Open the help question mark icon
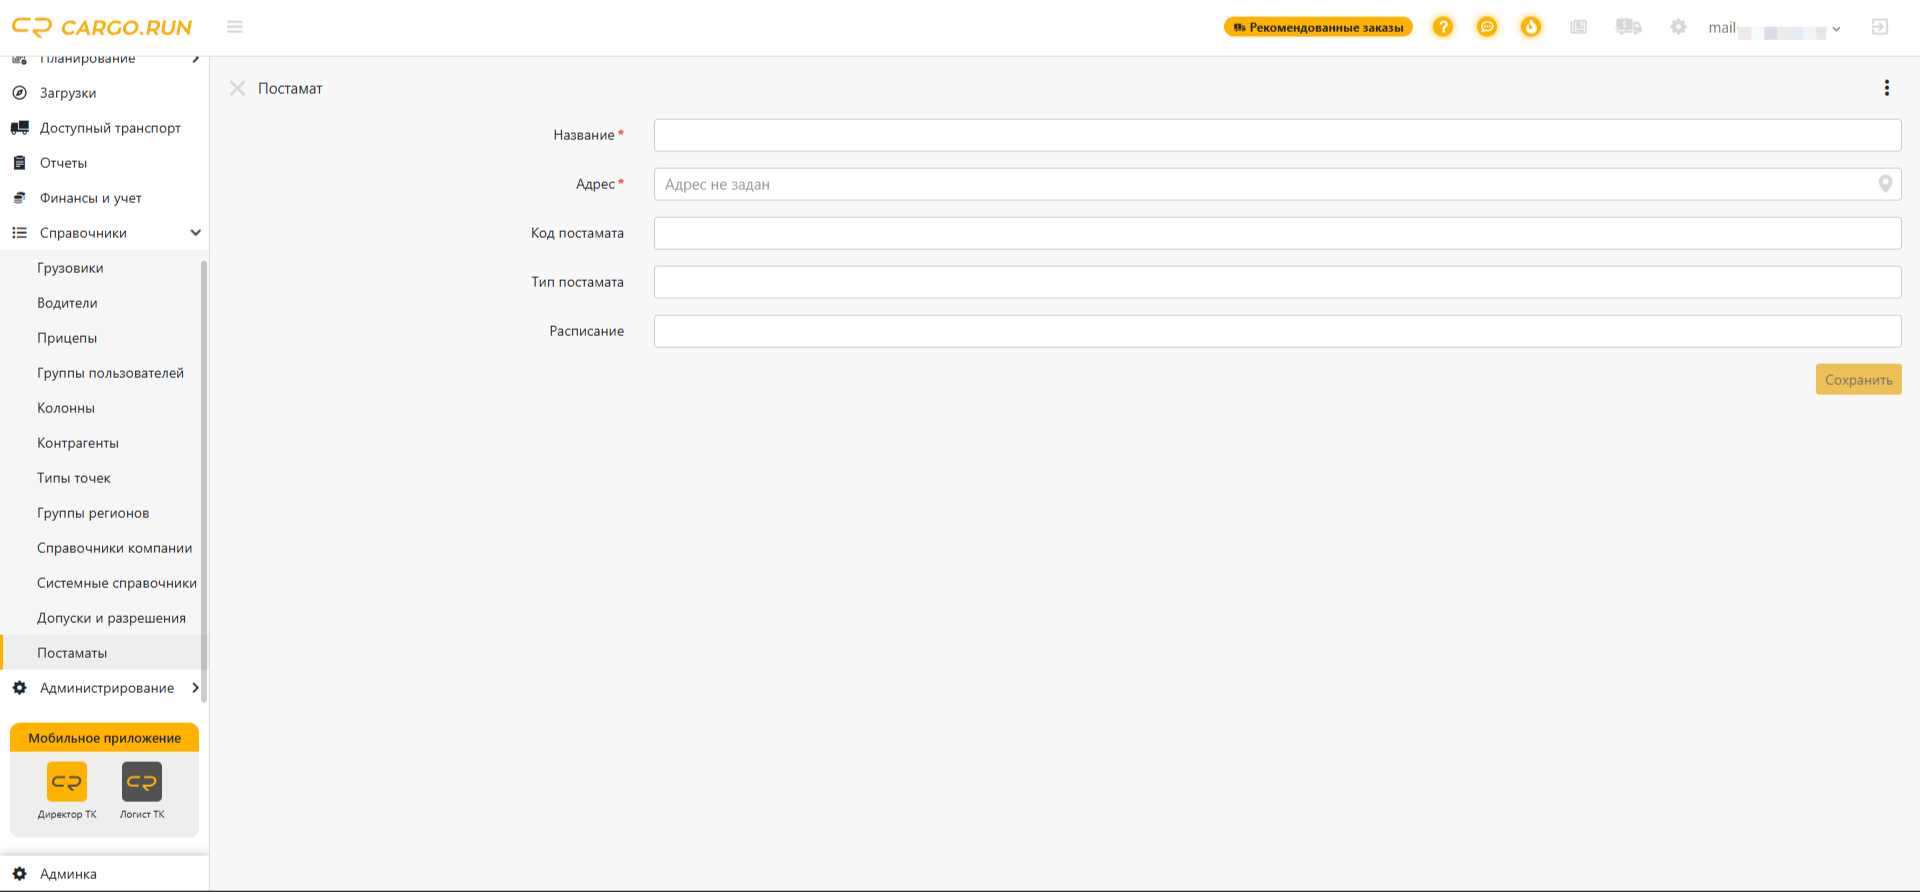This screenshot has width=1920, height=892. pyautogui.click(x=1442, y=27)
